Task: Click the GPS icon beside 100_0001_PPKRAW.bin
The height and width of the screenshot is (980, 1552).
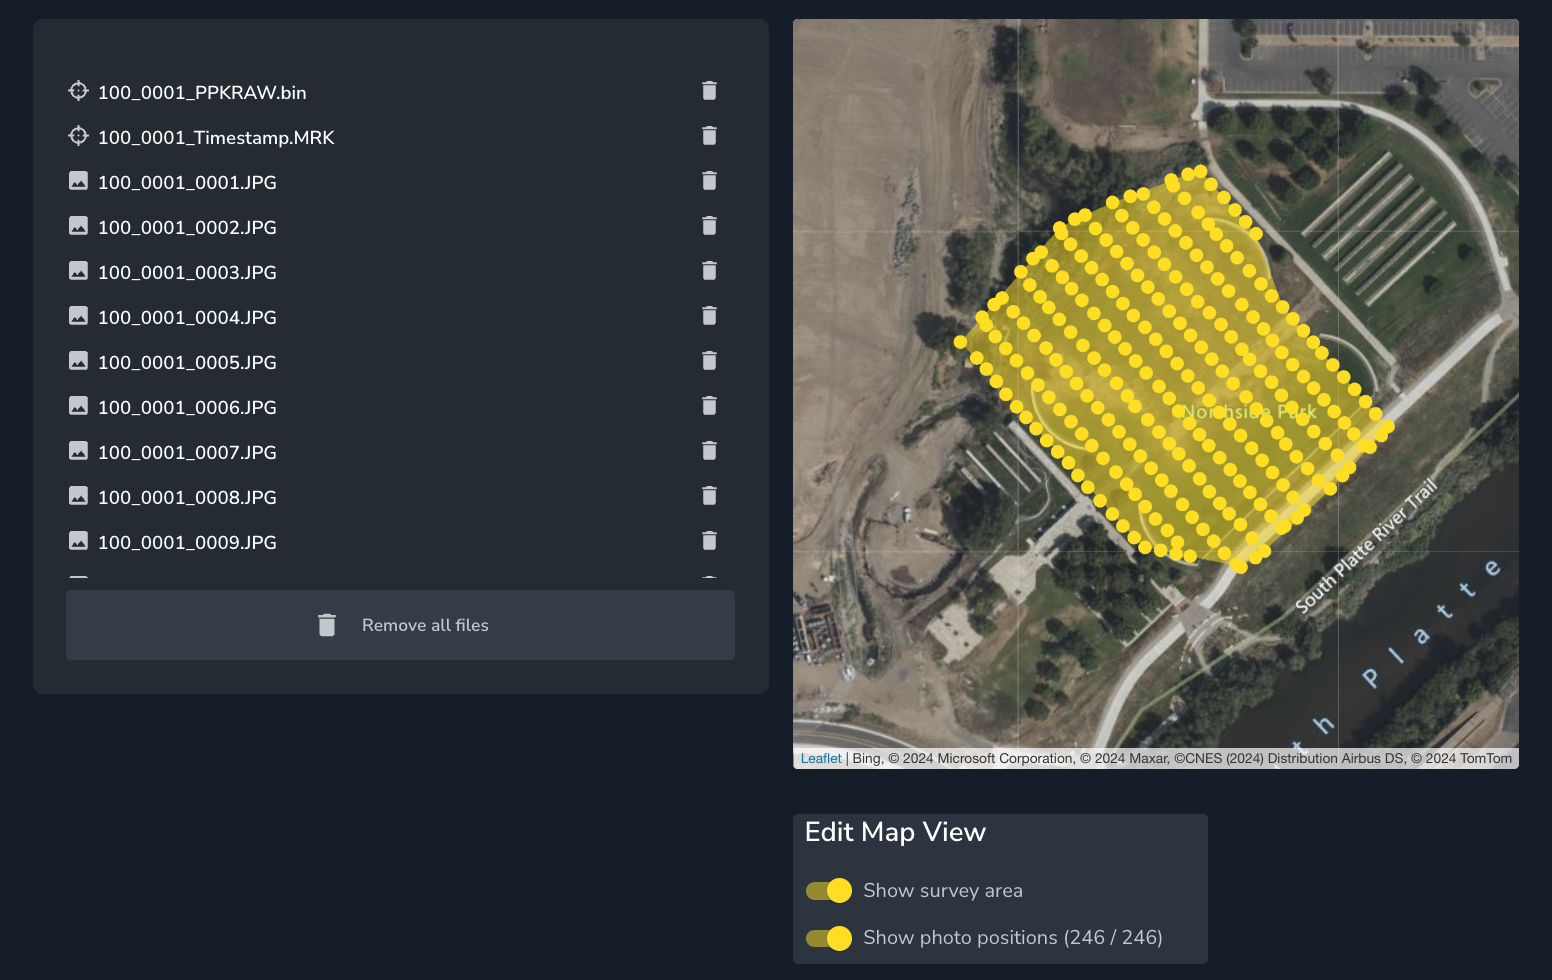Action: [78, 91]
